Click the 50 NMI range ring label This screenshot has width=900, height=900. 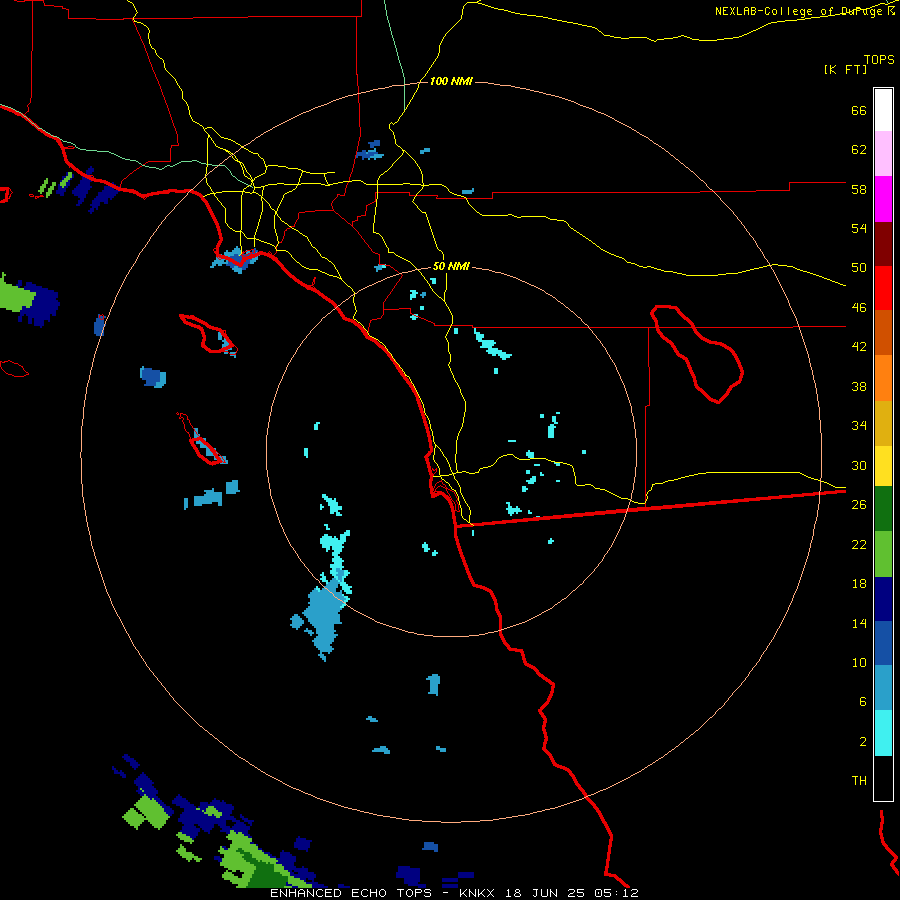point(451,266)
